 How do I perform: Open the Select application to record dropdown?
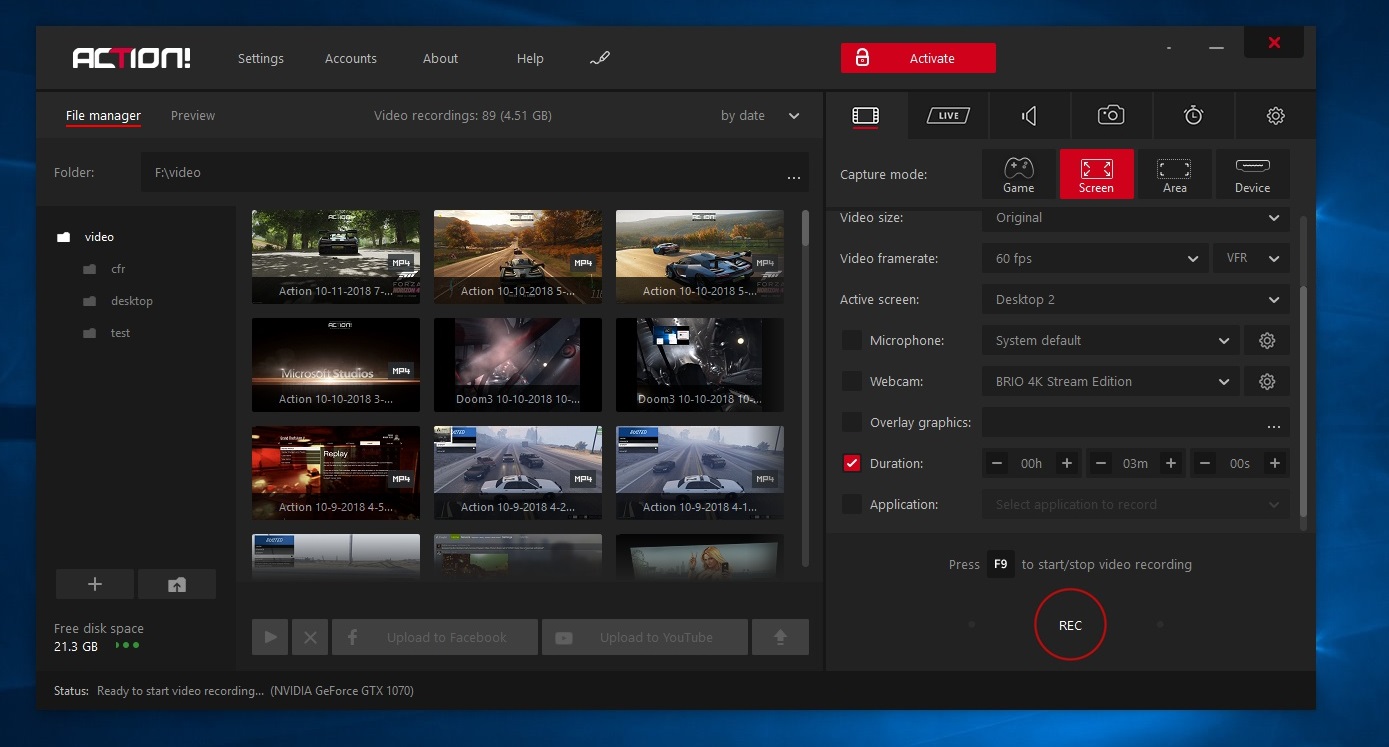[x=1135, y=505]
